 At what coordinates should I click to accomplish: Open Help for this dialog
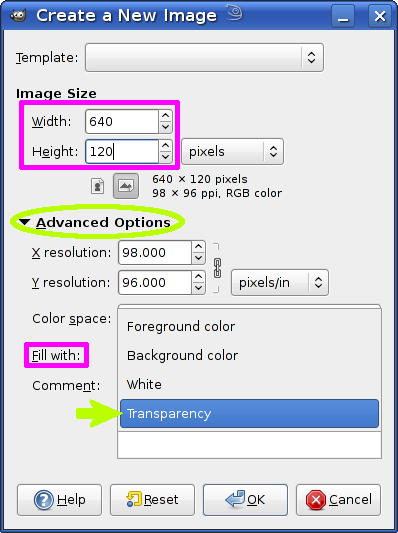(59, 500)
